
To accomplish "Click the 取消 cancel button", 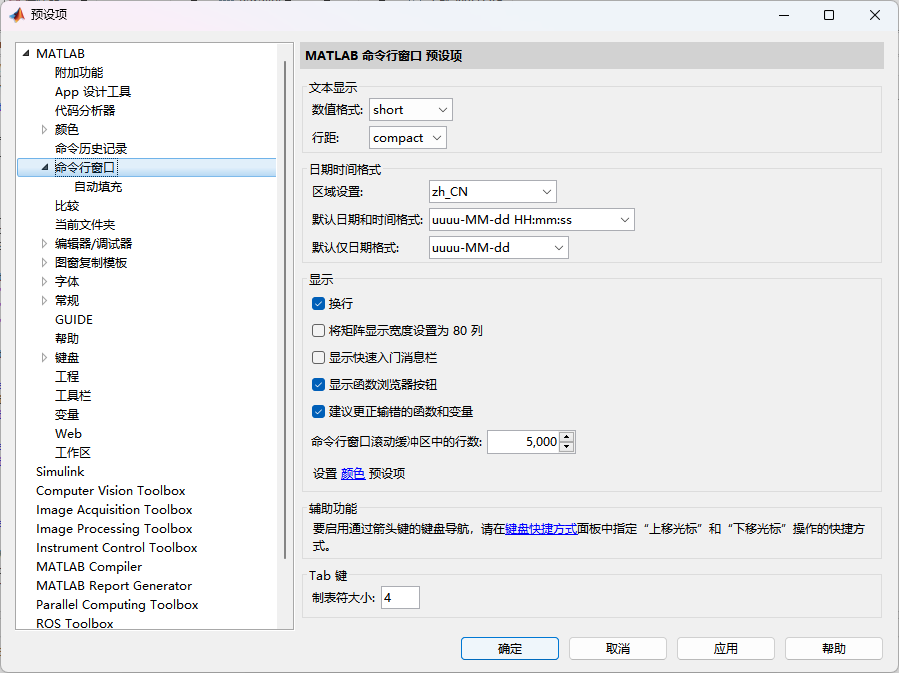I will click(x=617, y=648).
